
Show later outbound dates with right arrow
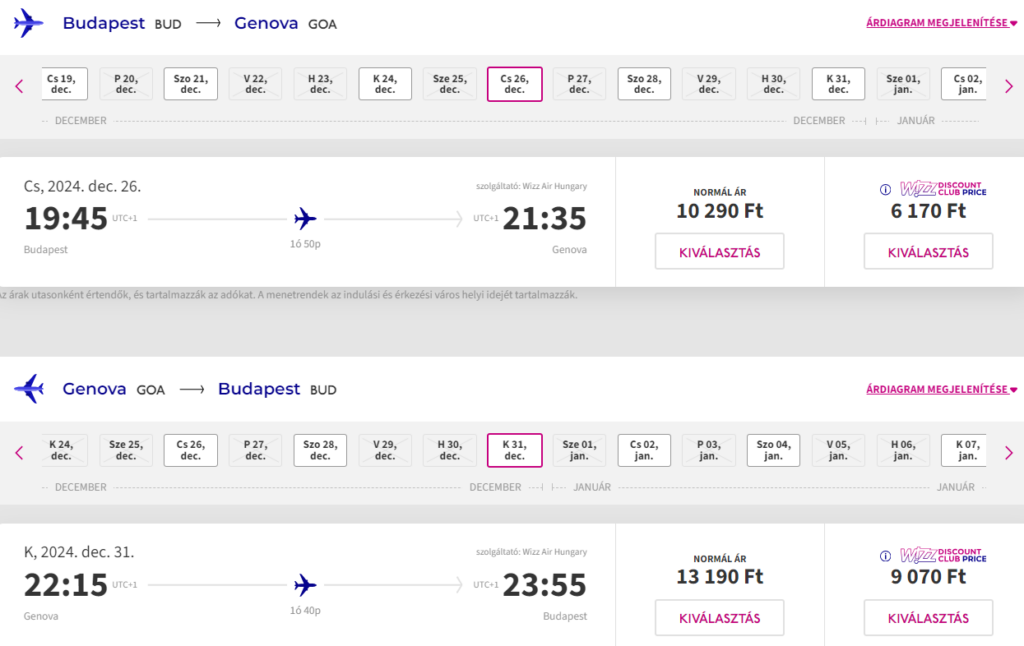click(1008, 86)
